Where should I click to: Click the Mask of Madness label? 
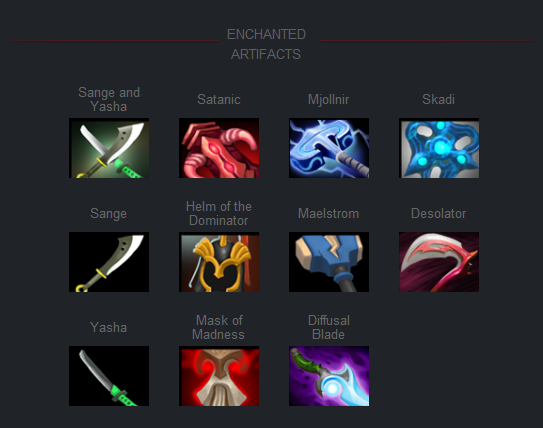(219, 327)
